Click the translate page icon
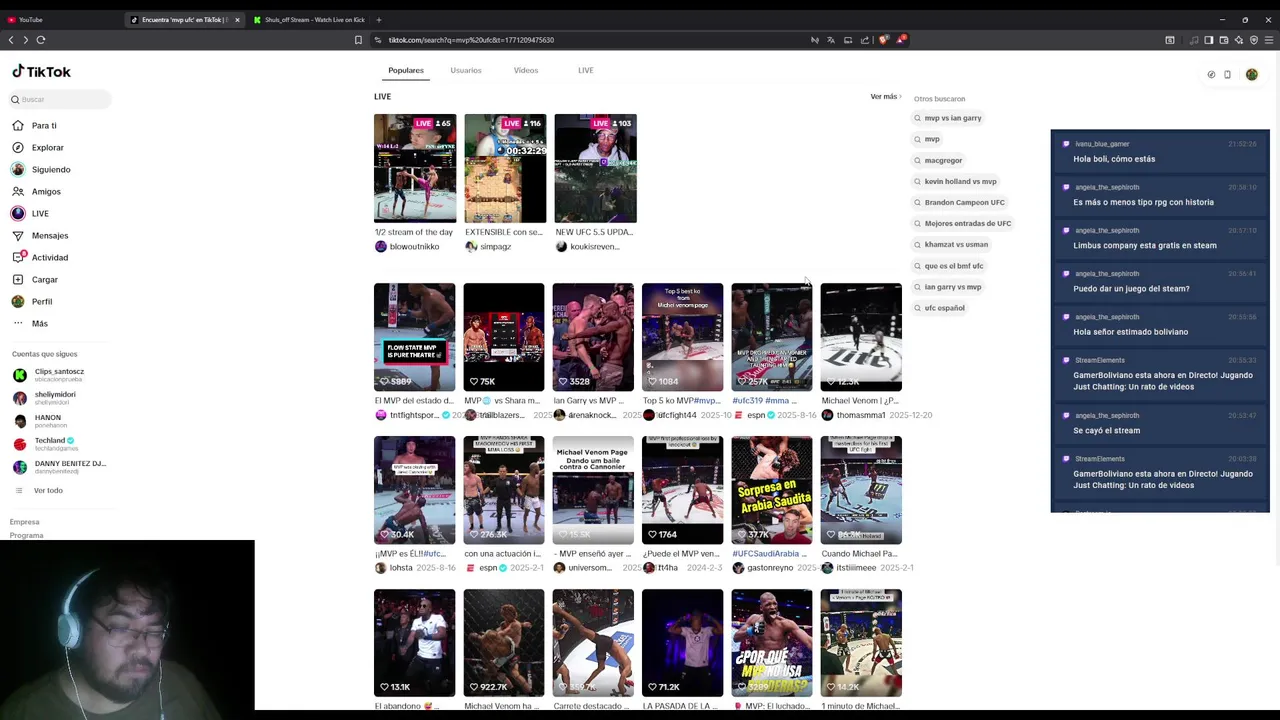Viewport: 1280px width, 720px height. tap(830, 40)
